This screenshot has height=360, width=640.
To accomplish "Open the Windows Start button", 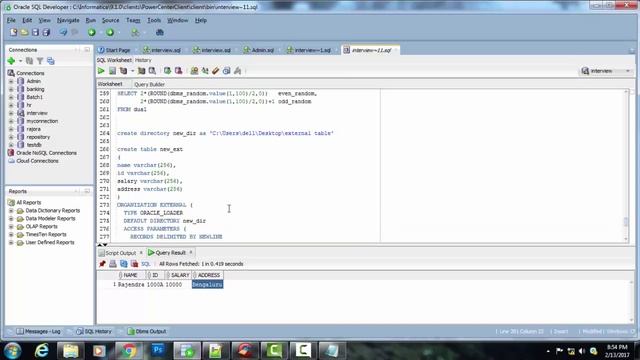I will coord(13,350).
